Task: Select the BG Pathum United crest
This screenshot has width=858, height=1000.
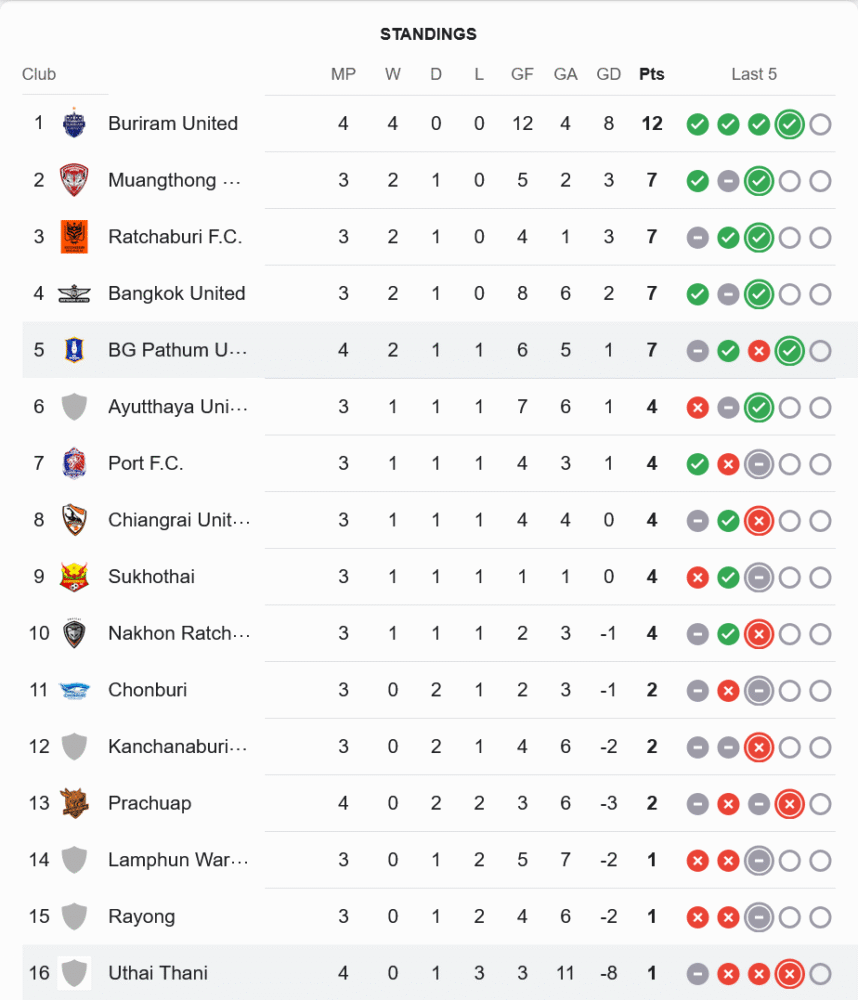Action: (x=74, y=350)
